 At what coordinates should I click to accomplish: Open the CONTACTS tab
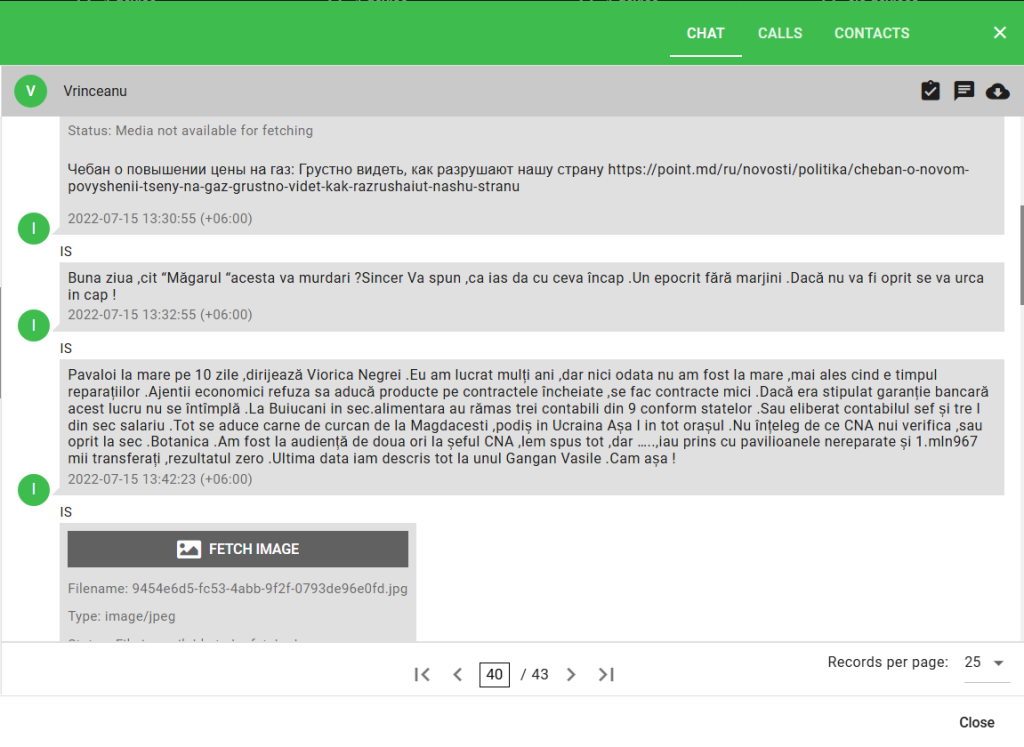[x=871, y=33]
